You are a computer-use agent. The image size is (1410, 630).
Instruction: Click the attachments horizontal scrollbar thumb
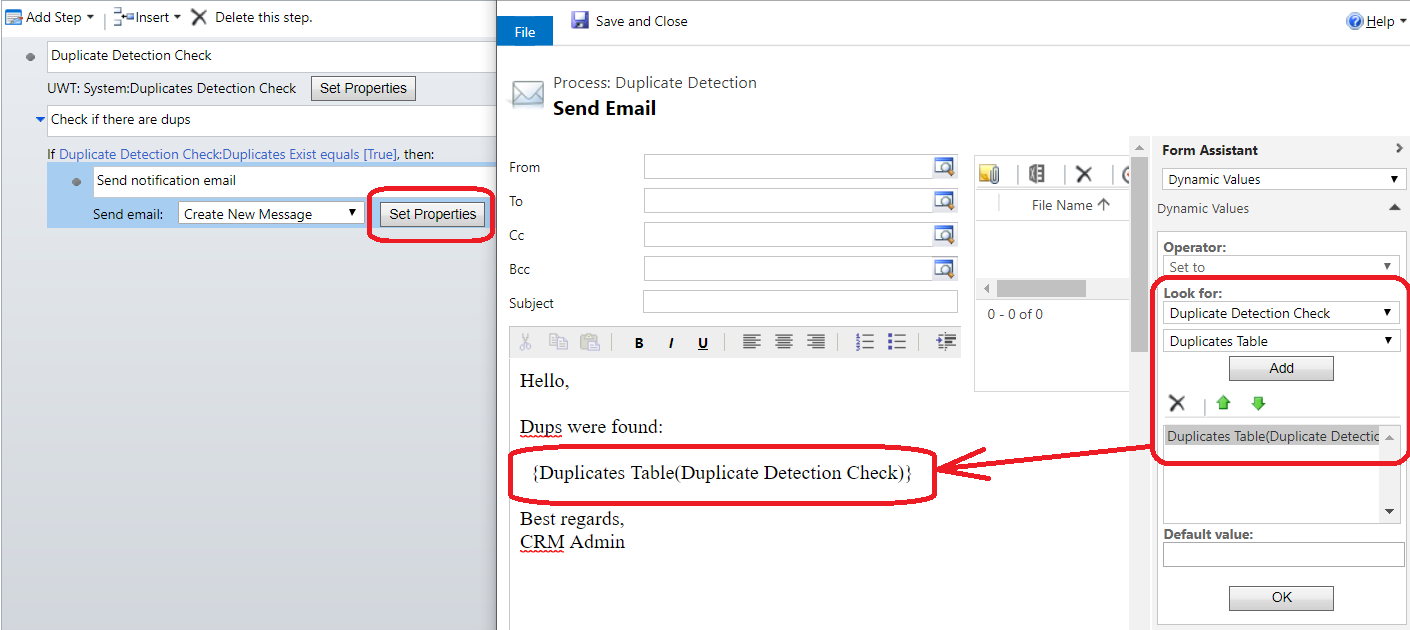coord(1041,288)
